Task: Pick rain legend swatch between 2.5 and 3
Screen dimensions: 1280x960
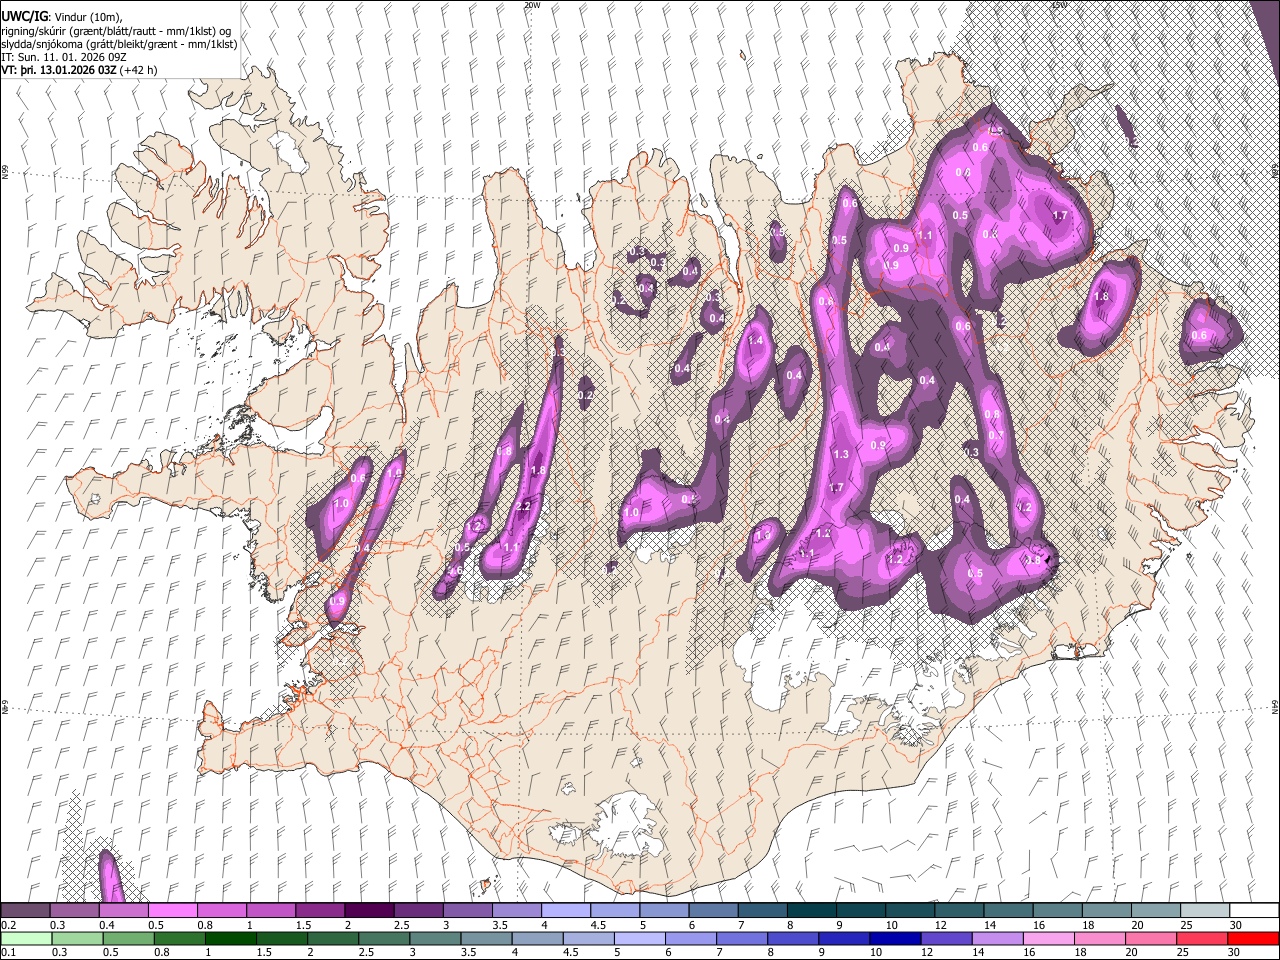Action: pyautogui.click(x=384, y=938)
